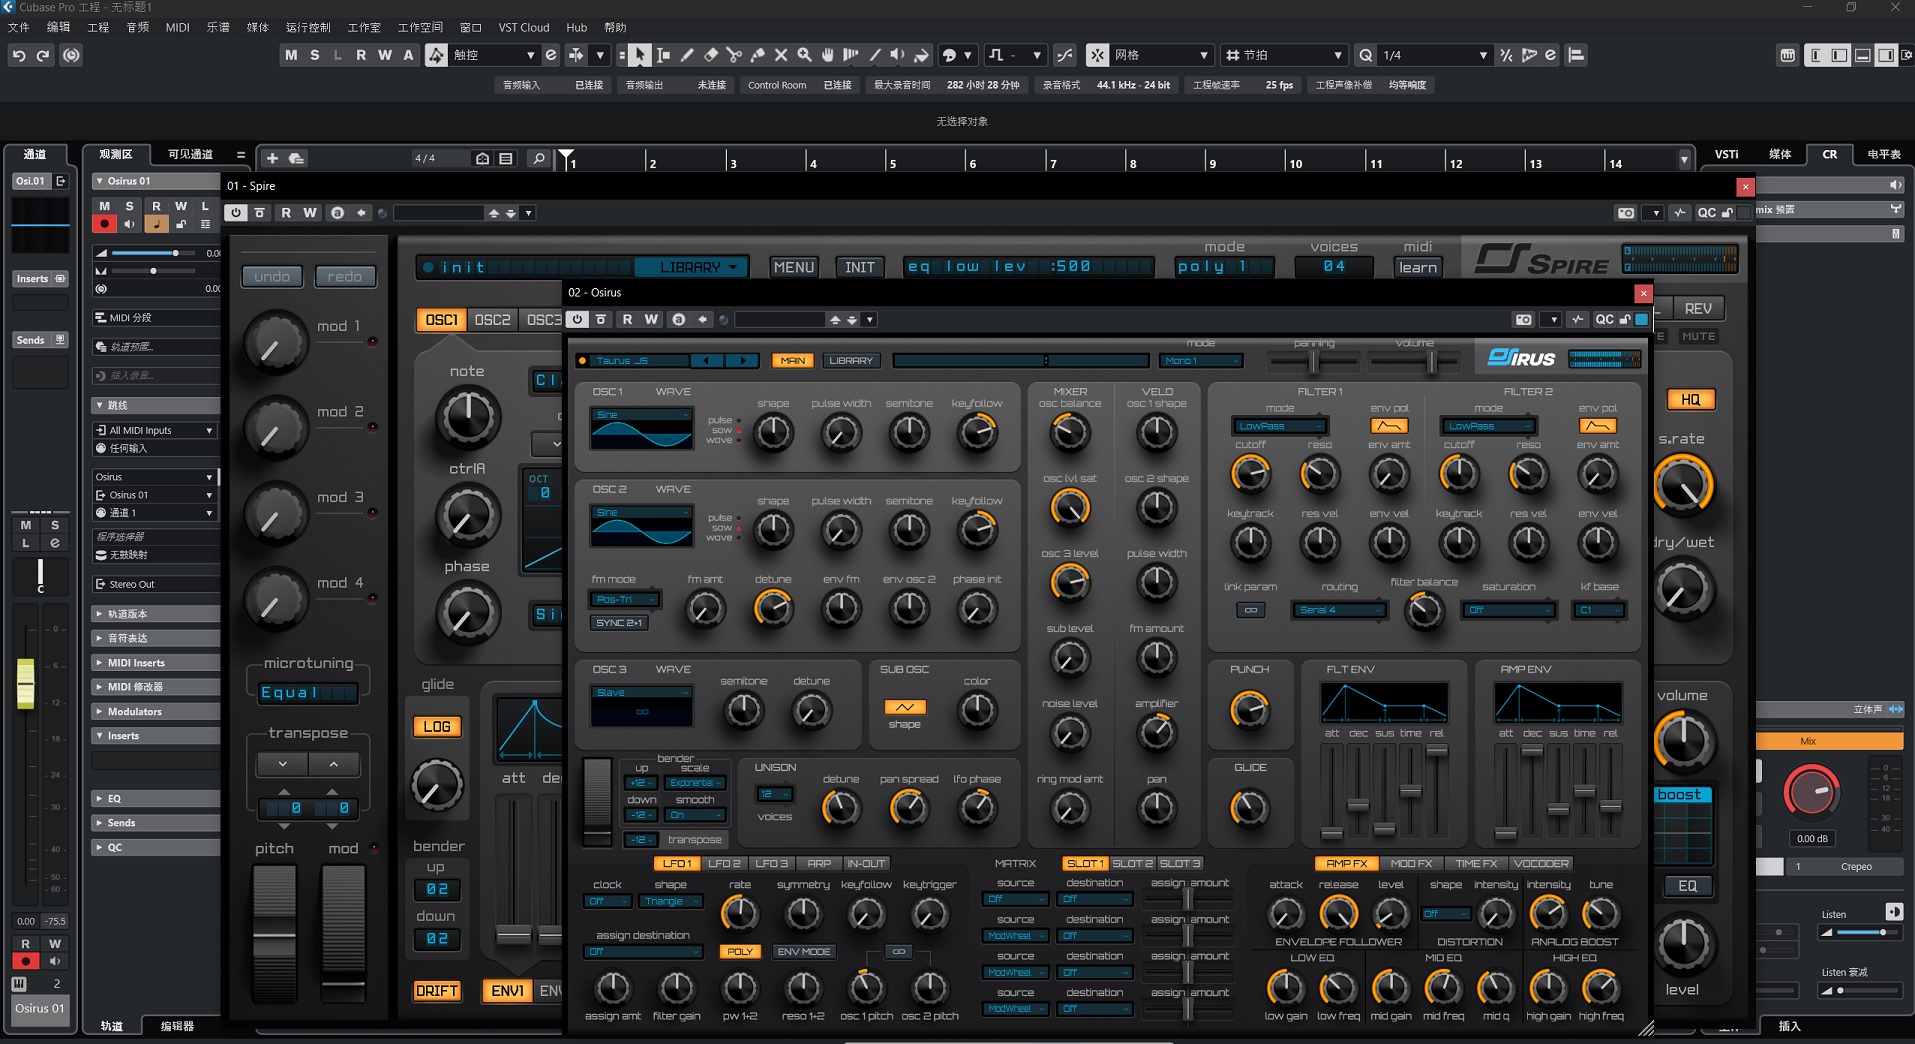Click the INIT button in Spire
Viewport: 1915px width, 1044px height.
click(x=859, y=267)
